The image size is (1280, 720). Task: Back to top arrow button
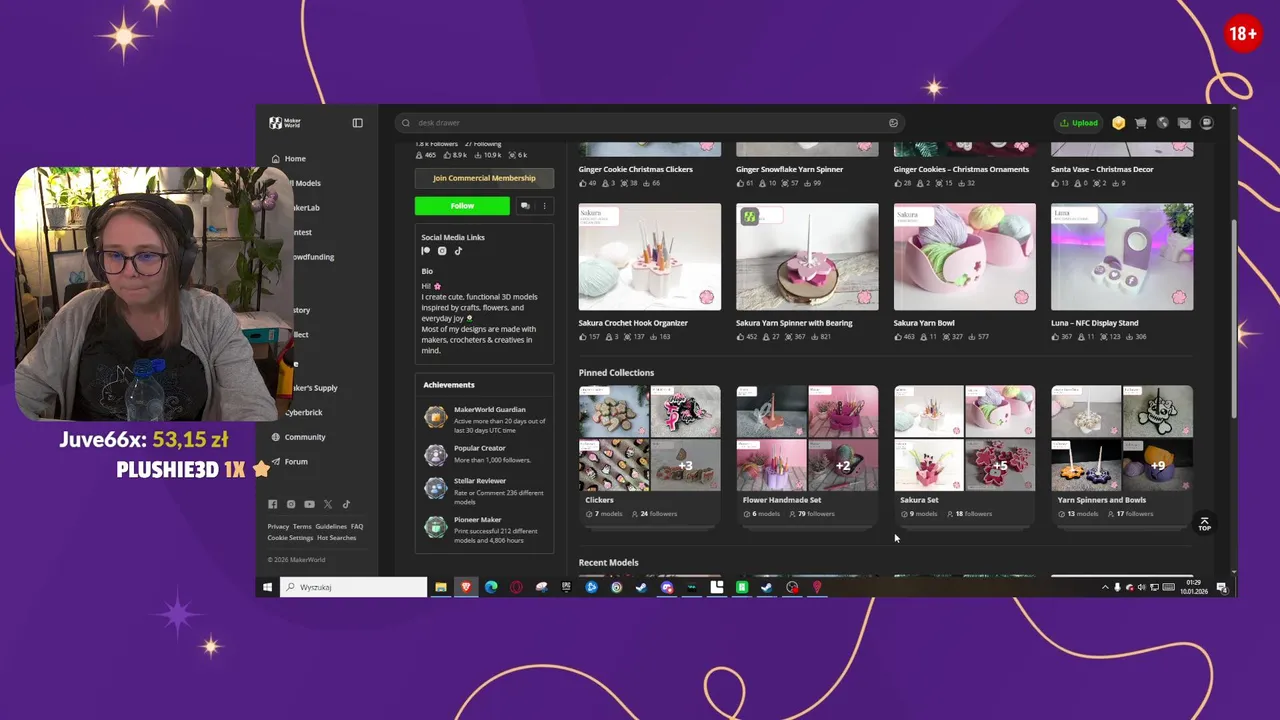1204,524
